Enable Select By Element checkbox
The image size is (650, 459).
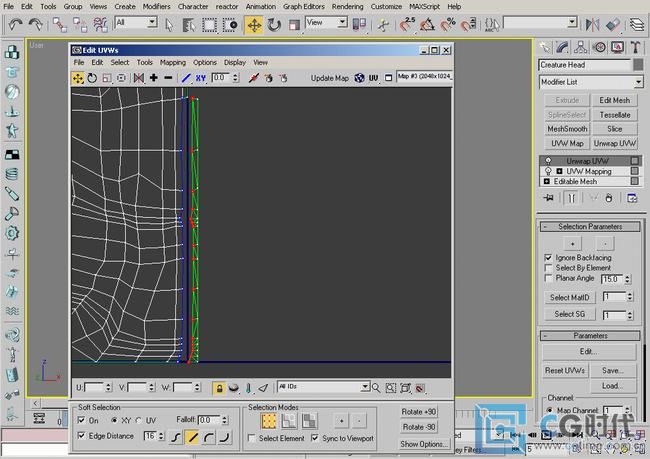(548, 268)
